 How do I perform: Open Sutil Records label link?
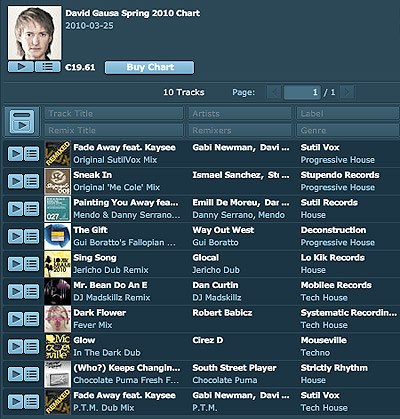(x=329, y=203)
